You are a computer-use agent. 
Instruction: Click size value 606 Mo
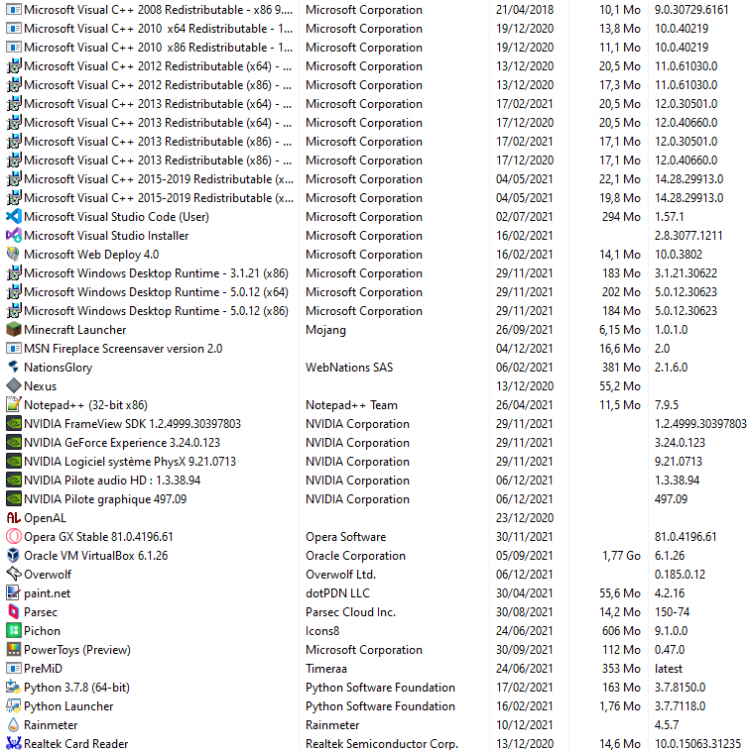pyautogui.click(x=621, y=631)
